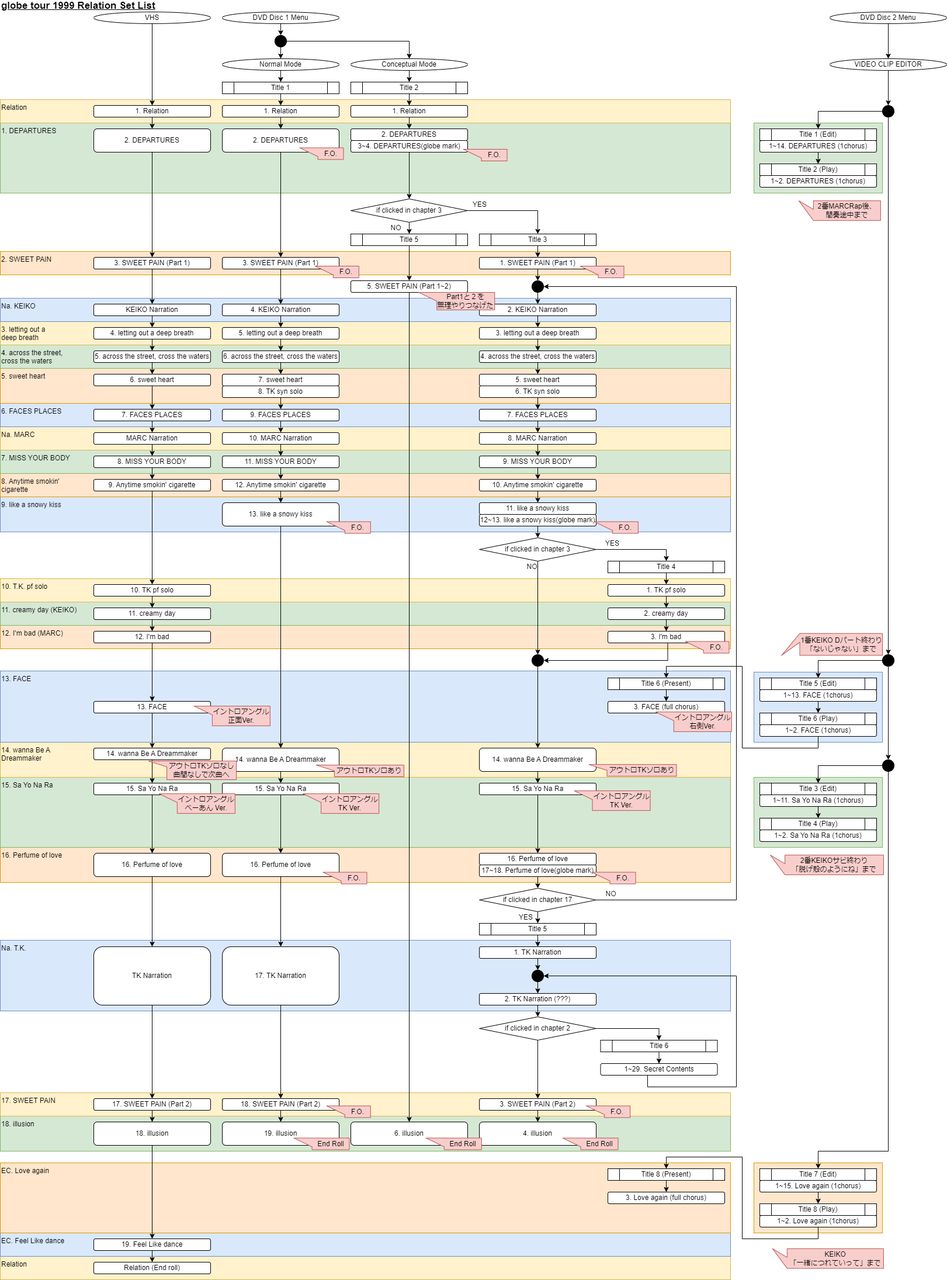Viewport: 947px width, 1280px height.
Task: Select '4. letting out a deep breath'
Action: point(152,333)
